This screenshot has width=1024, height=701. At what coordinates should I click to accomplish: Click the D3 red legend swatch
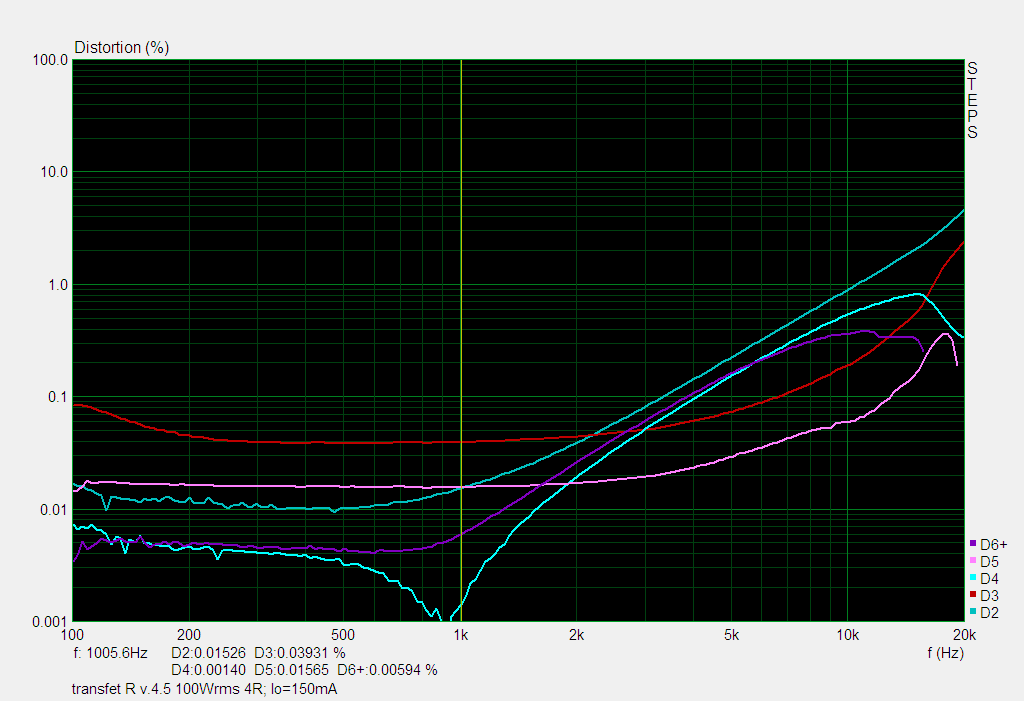(x=973, y=595)
